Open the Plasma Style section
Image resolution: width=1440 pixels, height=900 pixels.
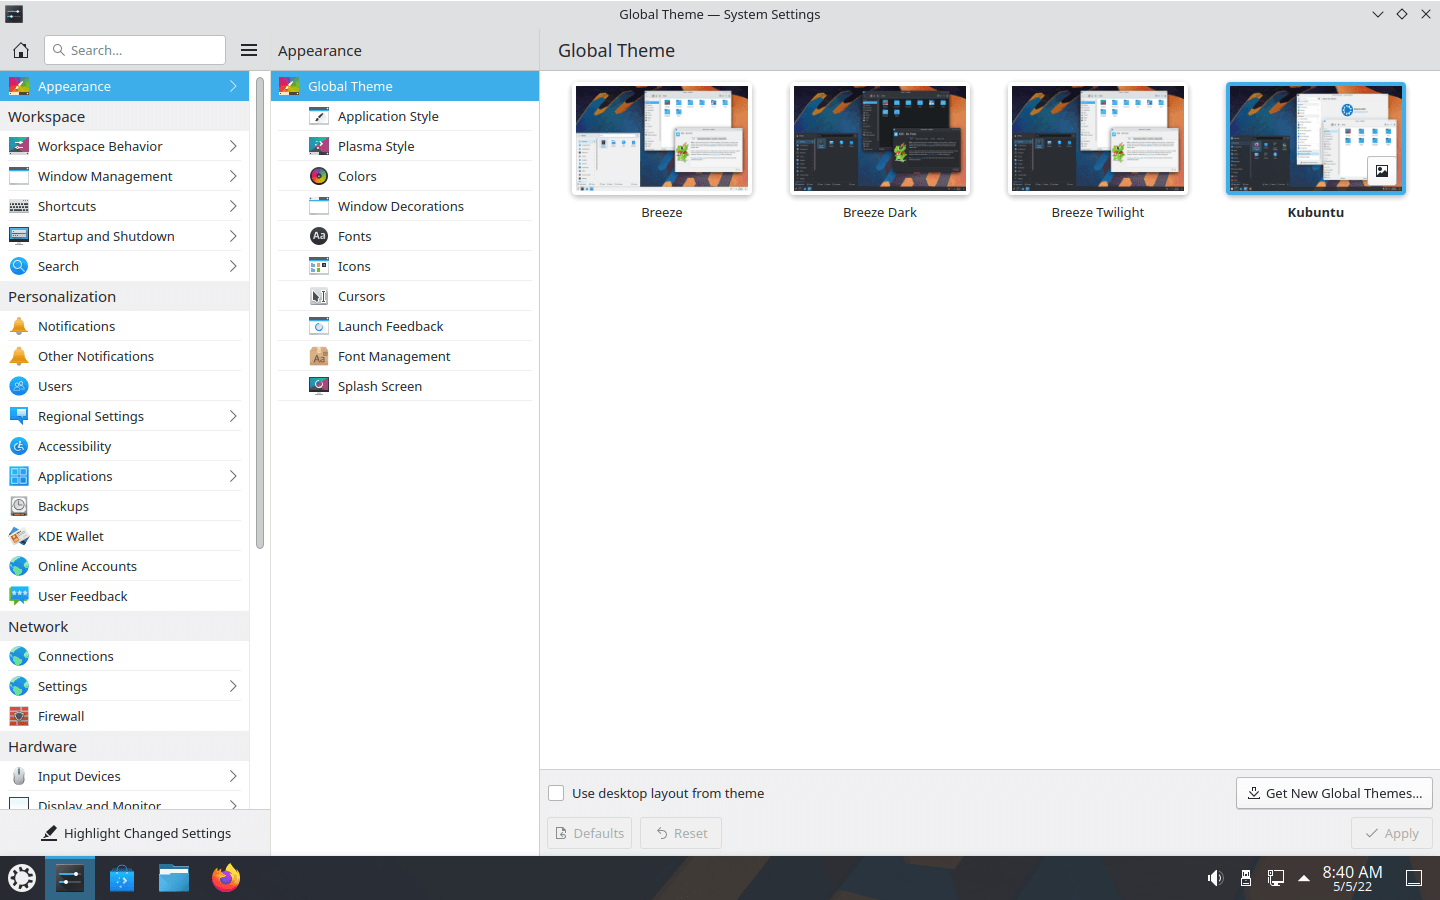coord(376,146)
